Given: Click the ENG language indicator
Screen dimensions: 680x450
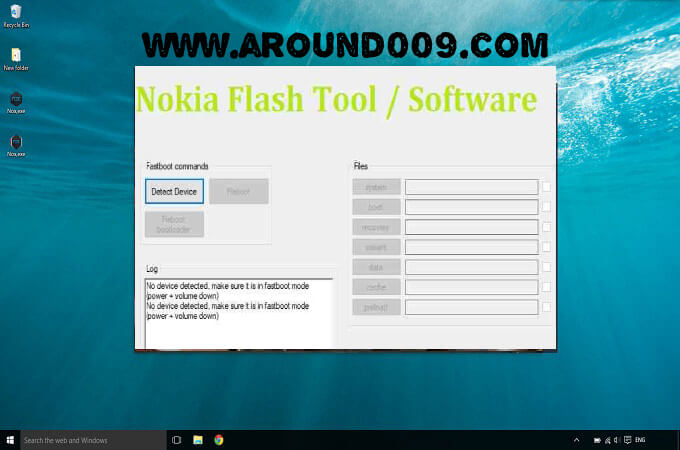Looking at the screenshot, I should tap(640, 440).
